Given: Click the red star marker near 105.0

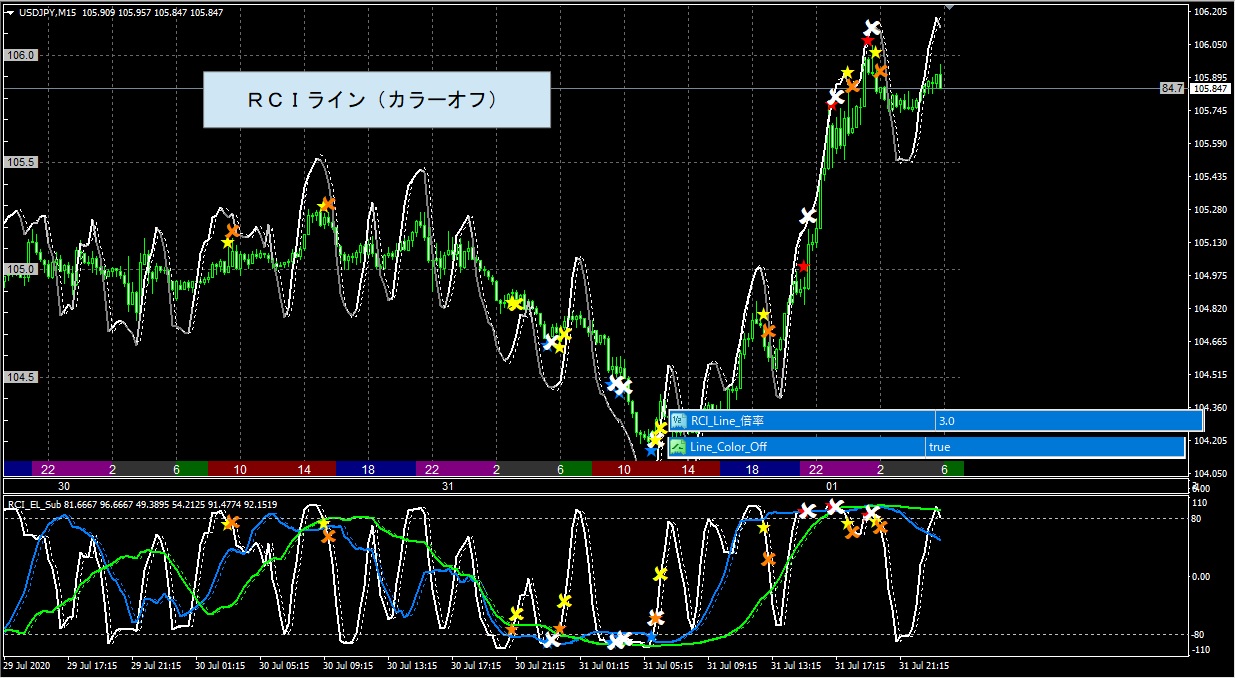Looking at the screenshot, I should [x=803, y=267].
